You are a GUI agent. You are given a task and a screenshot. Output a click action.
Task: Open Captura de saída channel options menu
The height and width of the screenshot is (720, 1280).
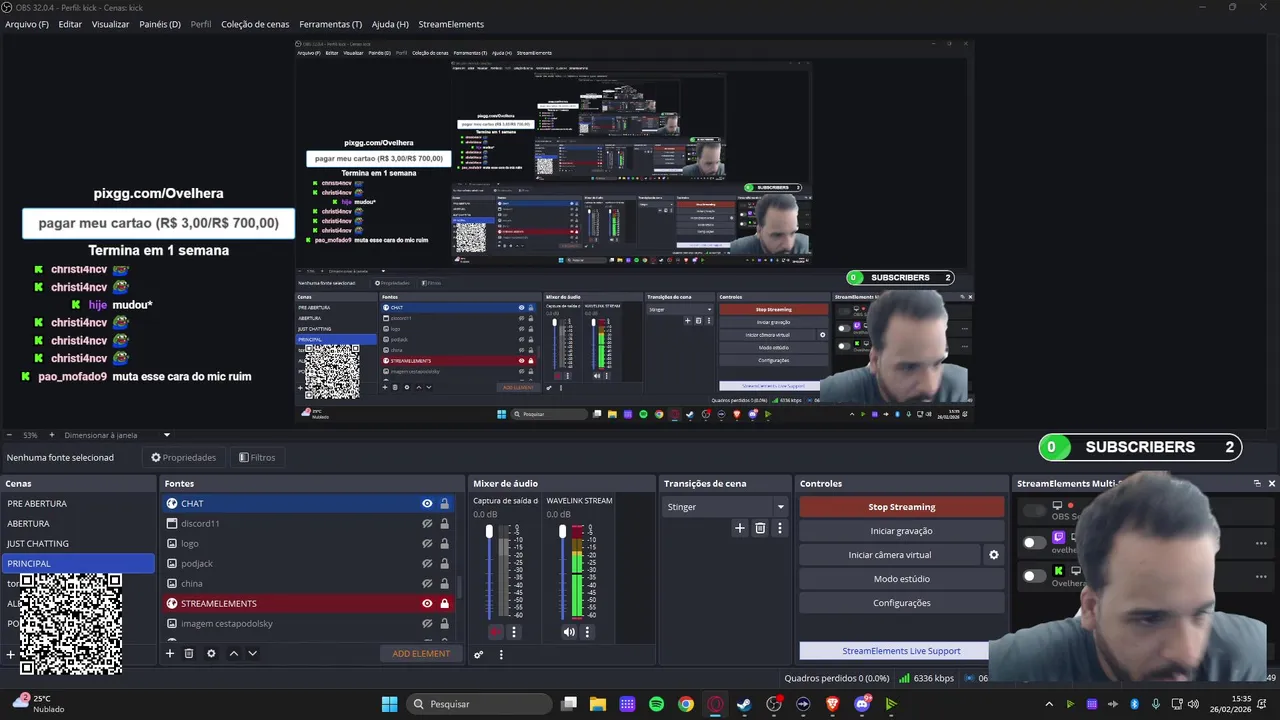point(514,632)
